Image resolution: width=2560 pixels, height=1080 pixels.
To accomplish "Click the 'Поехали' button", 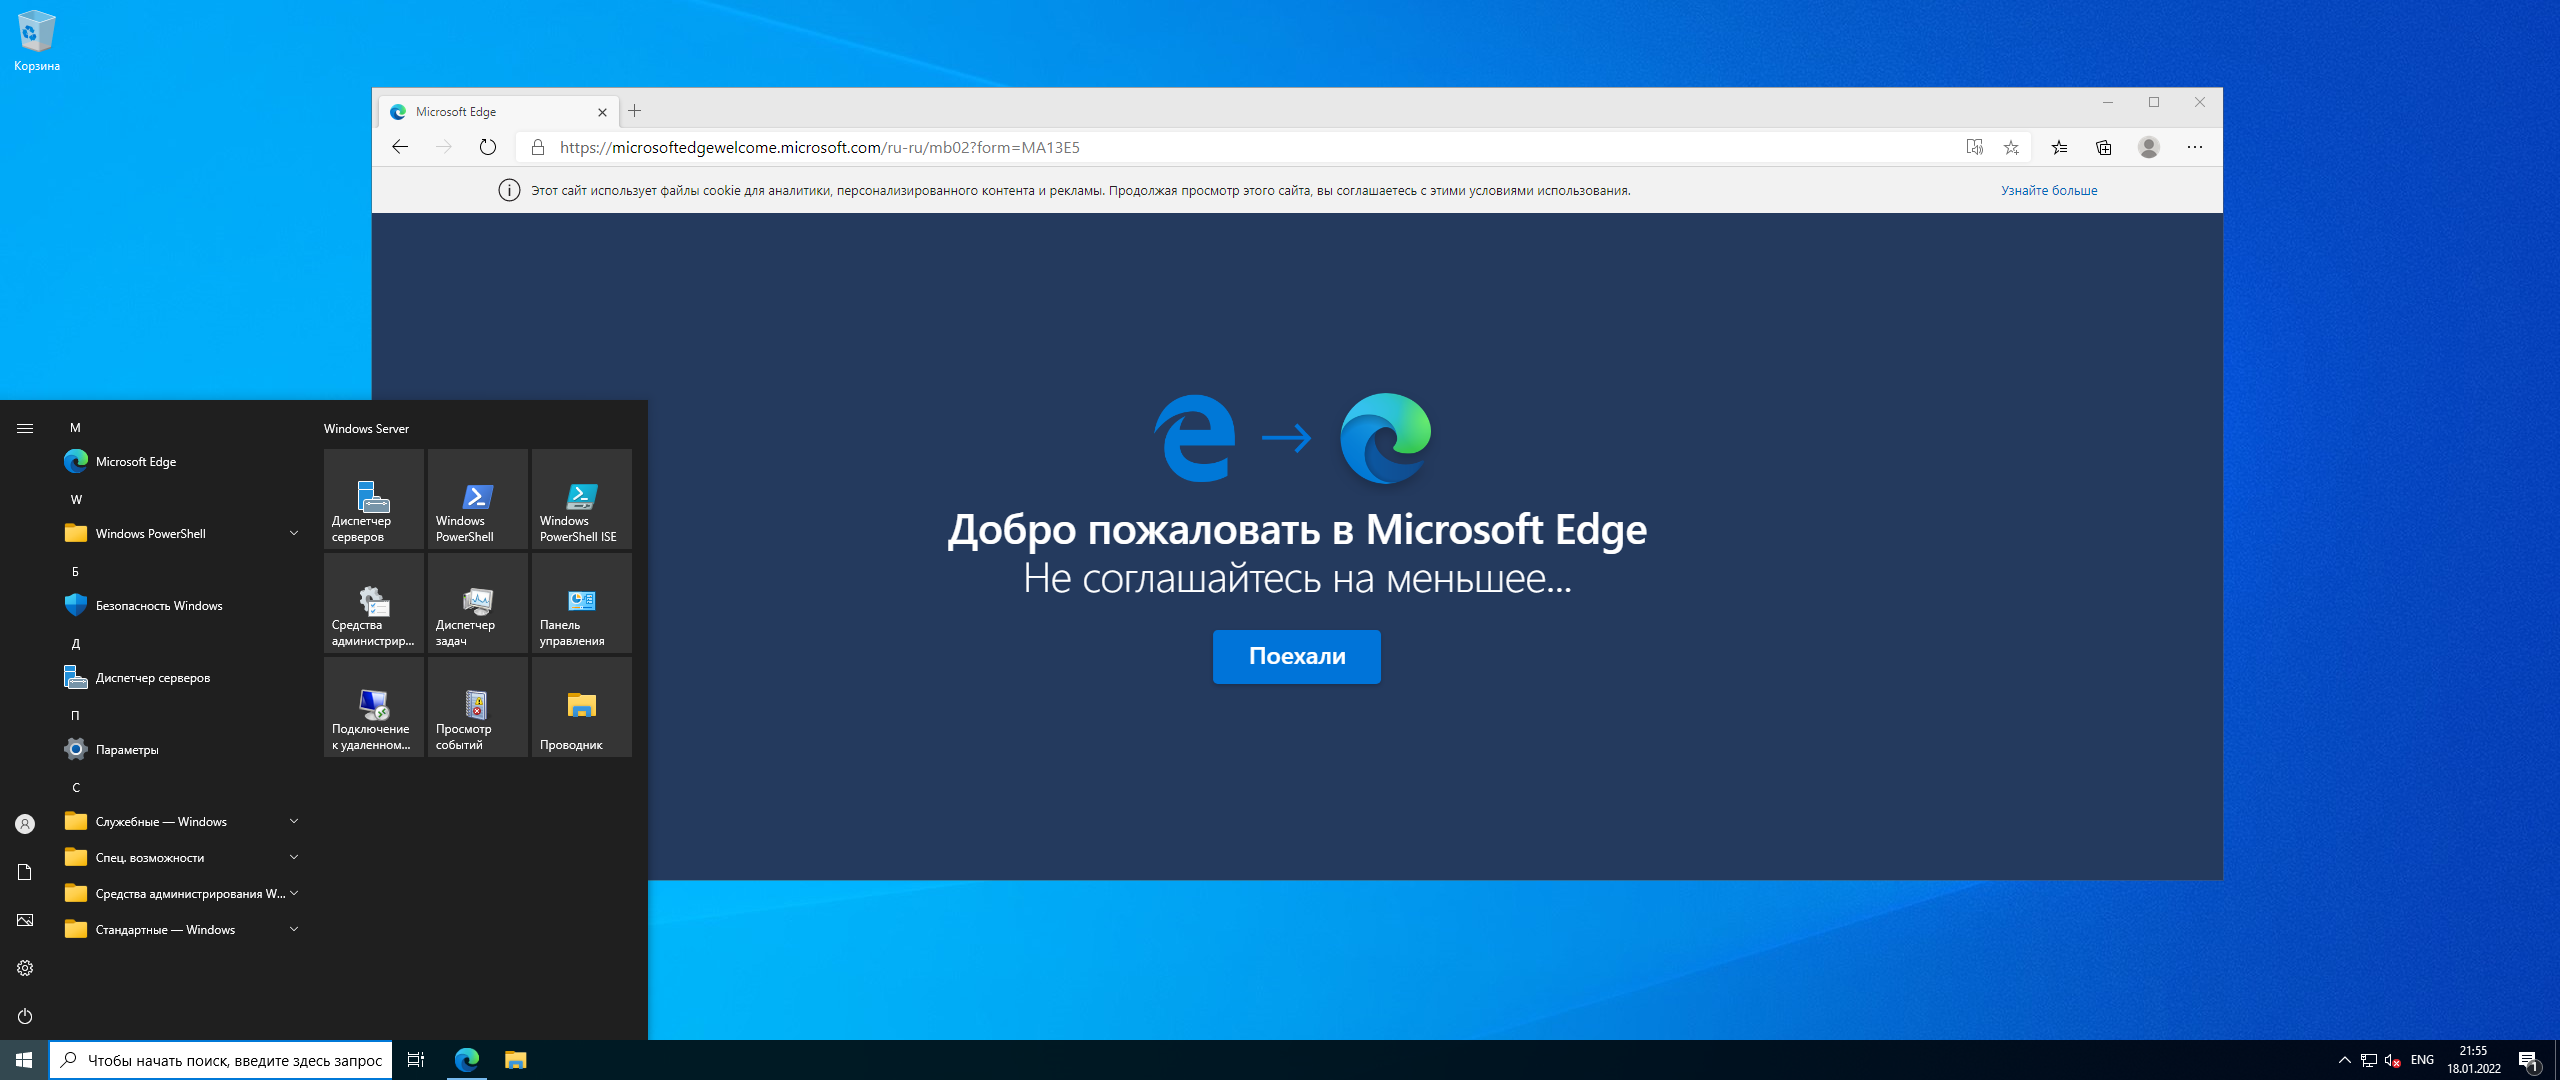I will 1297,656.
